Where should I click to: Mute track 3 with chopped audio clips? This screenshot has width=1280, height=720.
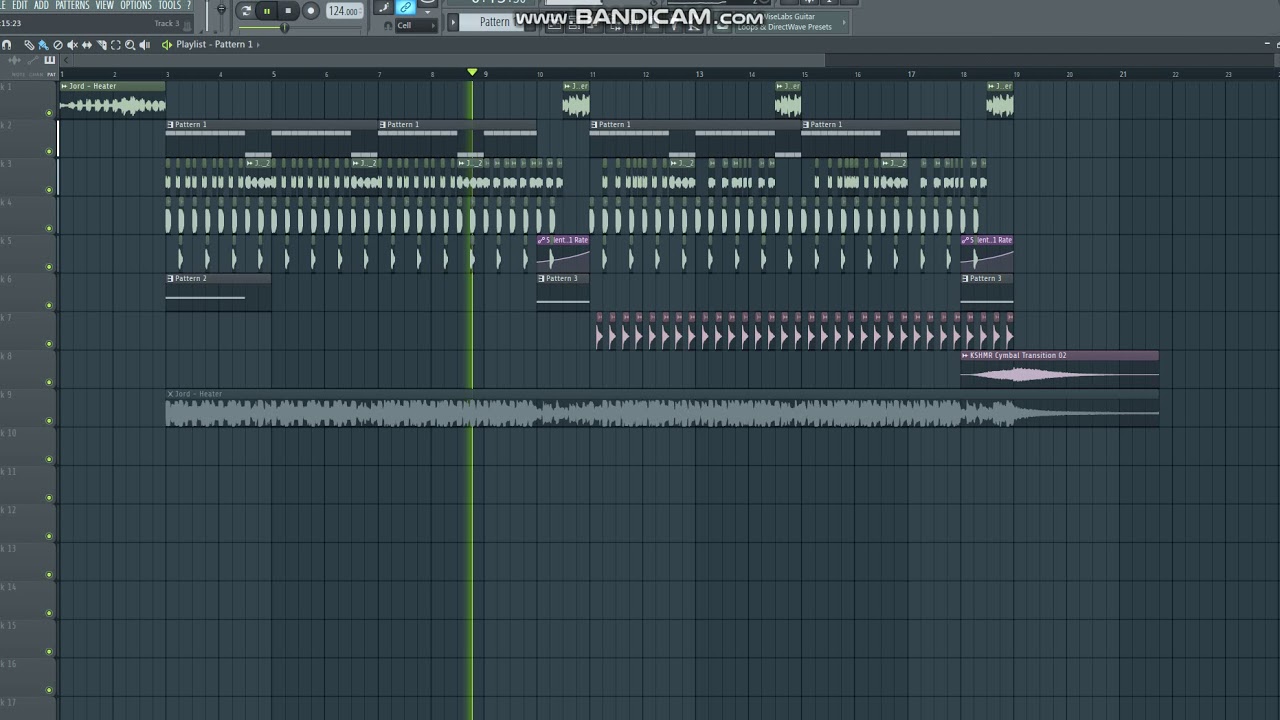pos(49,190)
